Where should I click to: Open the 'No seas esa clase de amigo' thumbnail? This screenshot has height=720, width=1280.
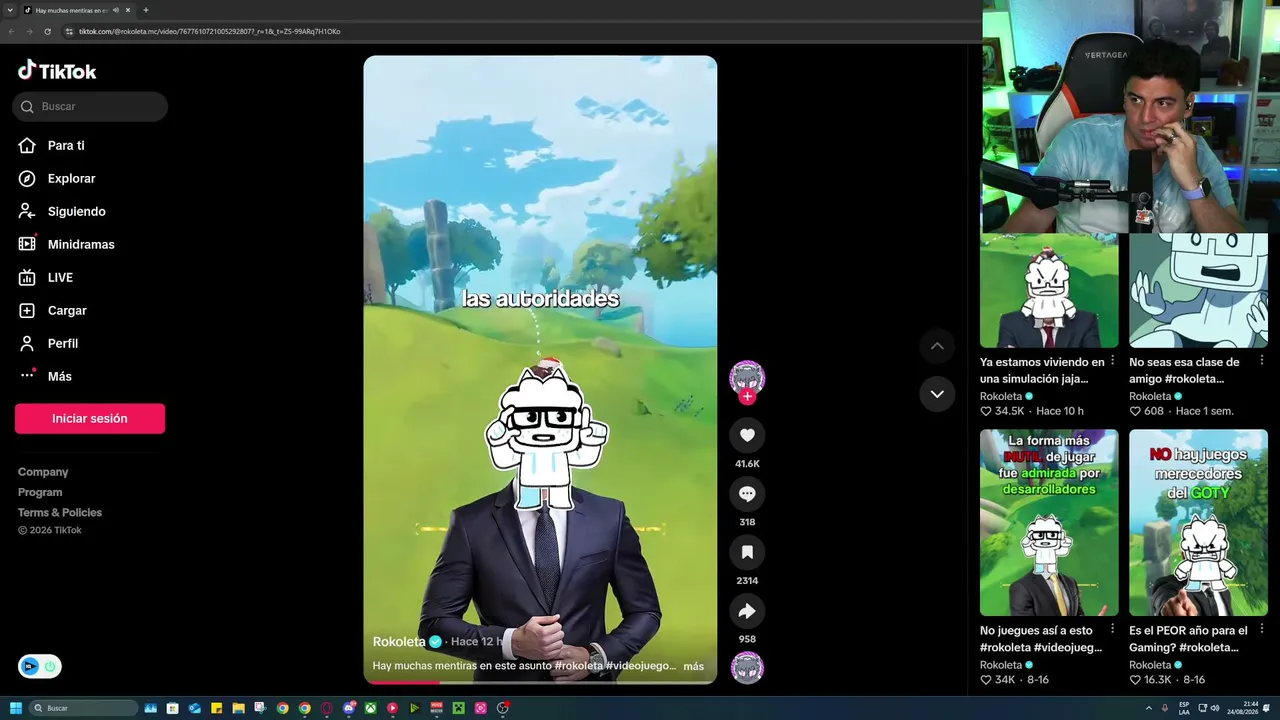pos(1198,290)
